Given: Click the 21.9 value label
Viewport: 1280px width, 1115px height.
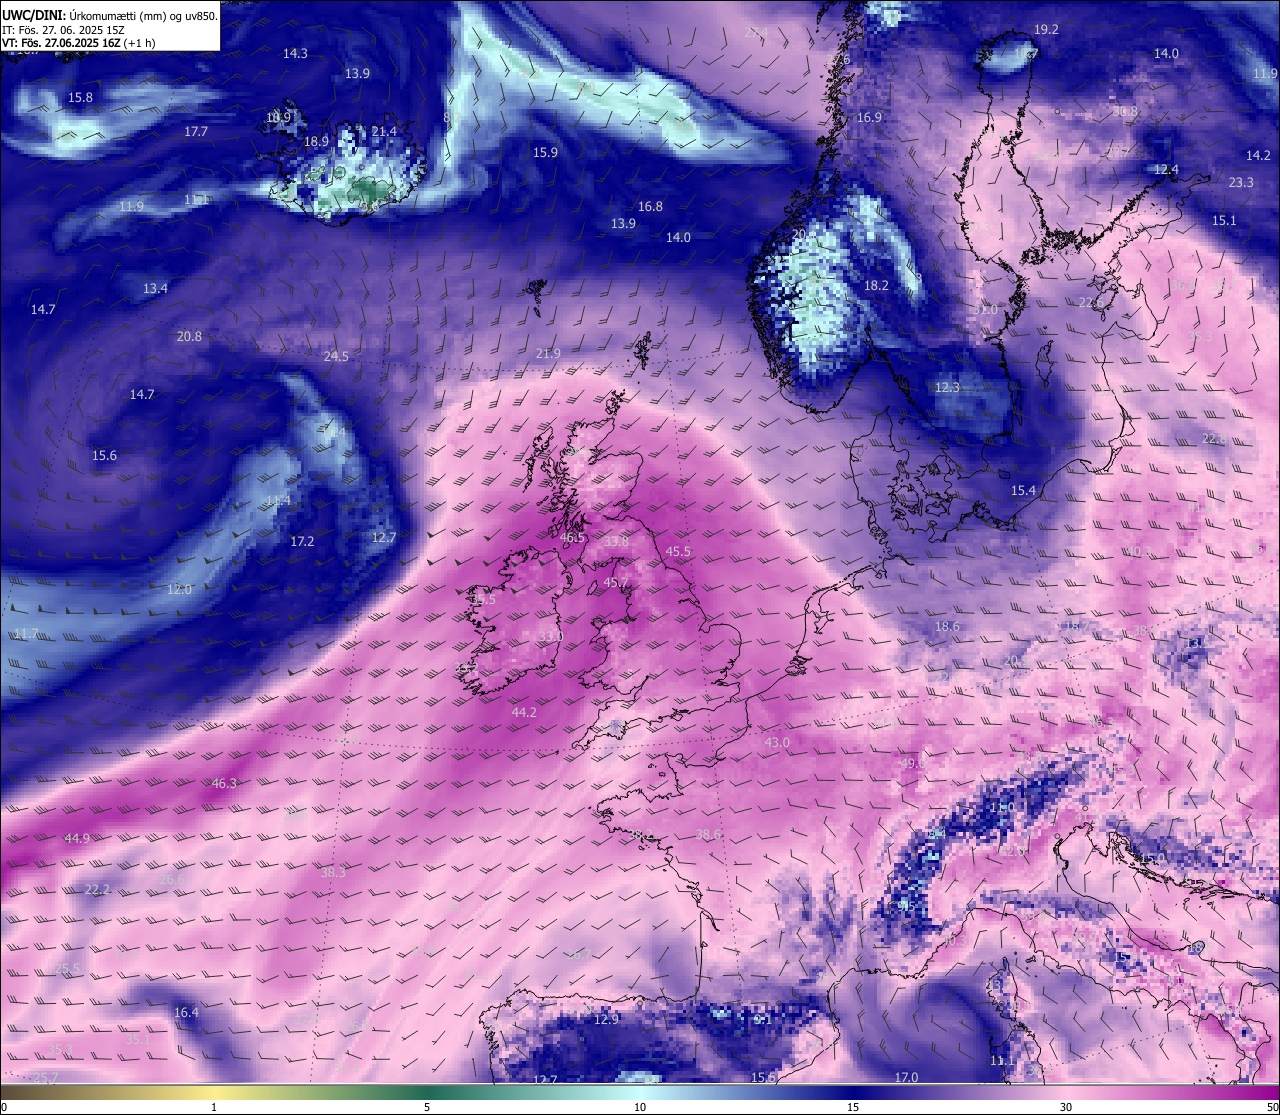Looking at the screenshot, I should [x=548, y=354].
